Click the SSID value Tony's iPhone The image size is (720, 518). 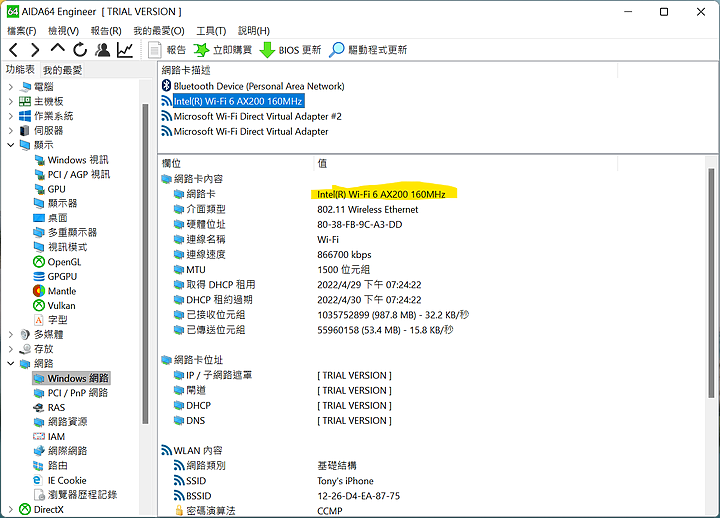pyautogui.click(x=345, y=481)
